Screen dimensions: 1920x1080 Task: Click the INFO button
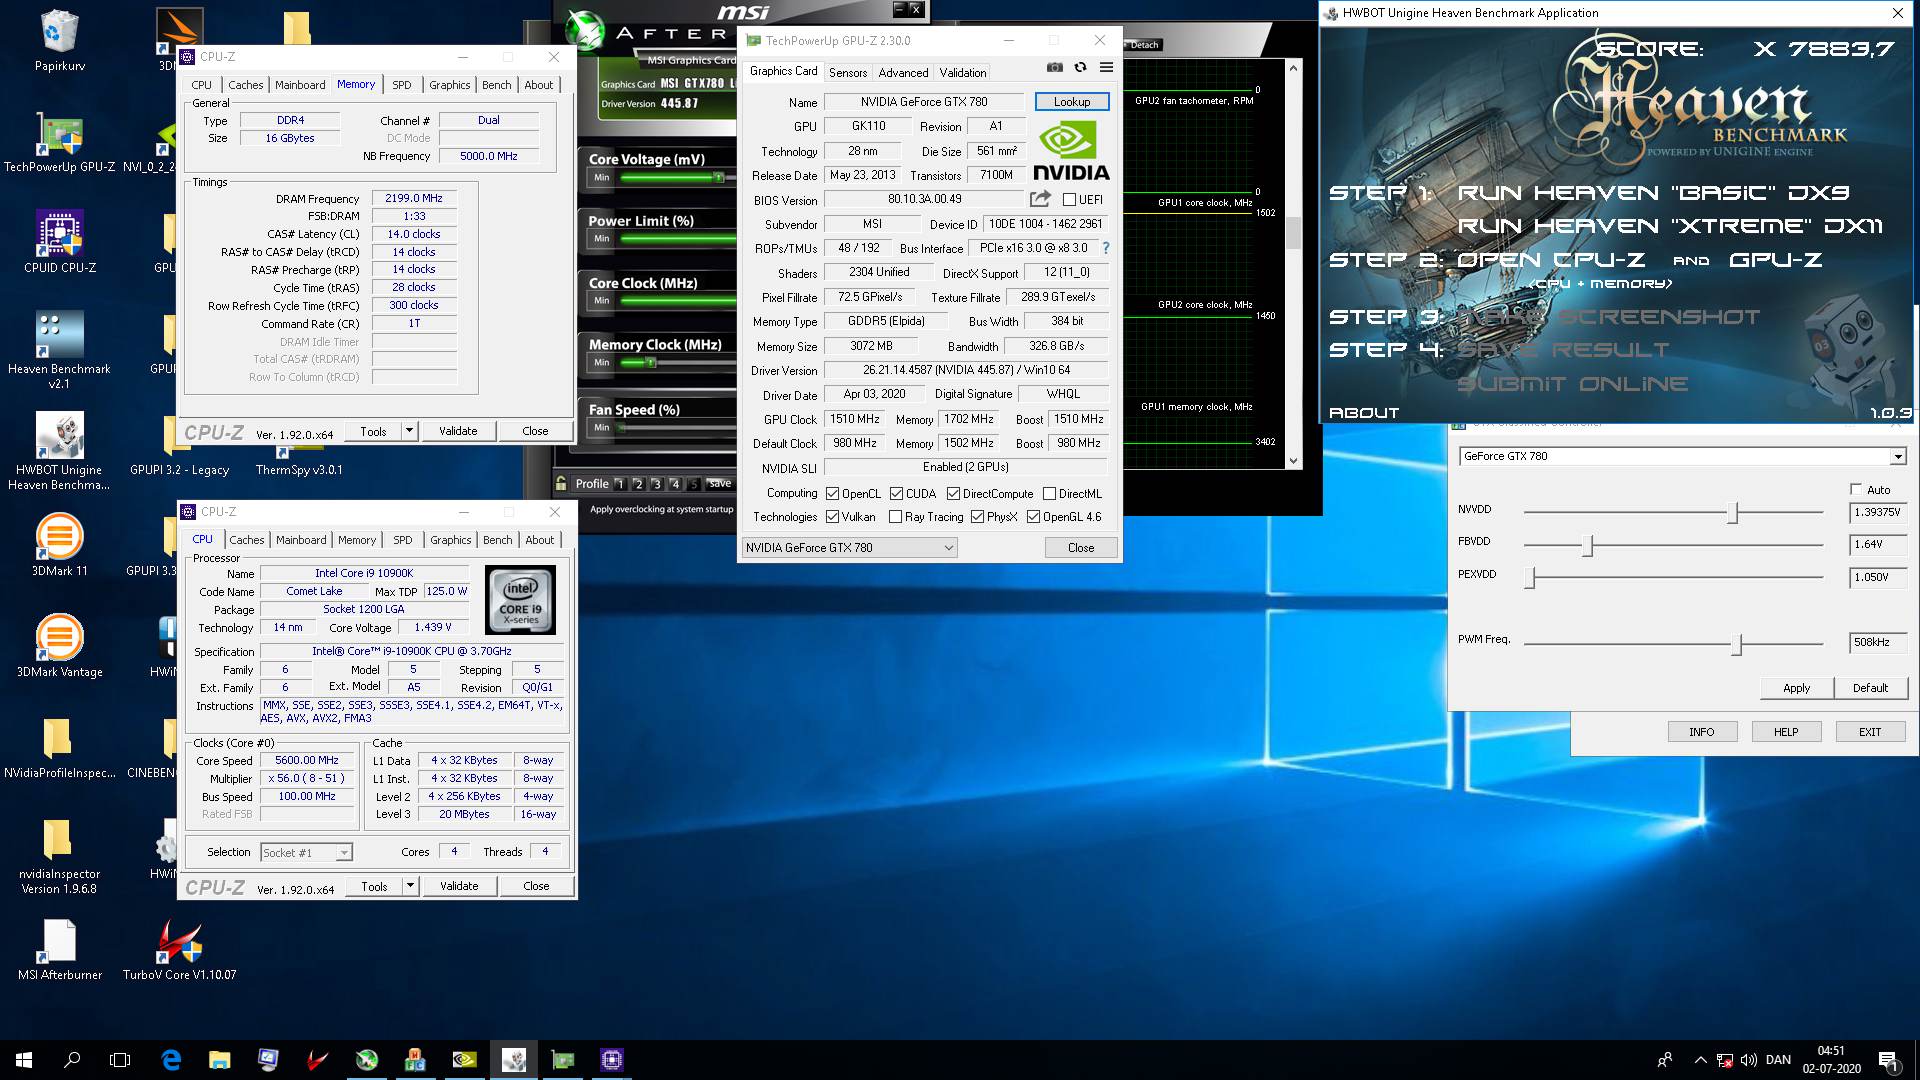(1701, 732)
